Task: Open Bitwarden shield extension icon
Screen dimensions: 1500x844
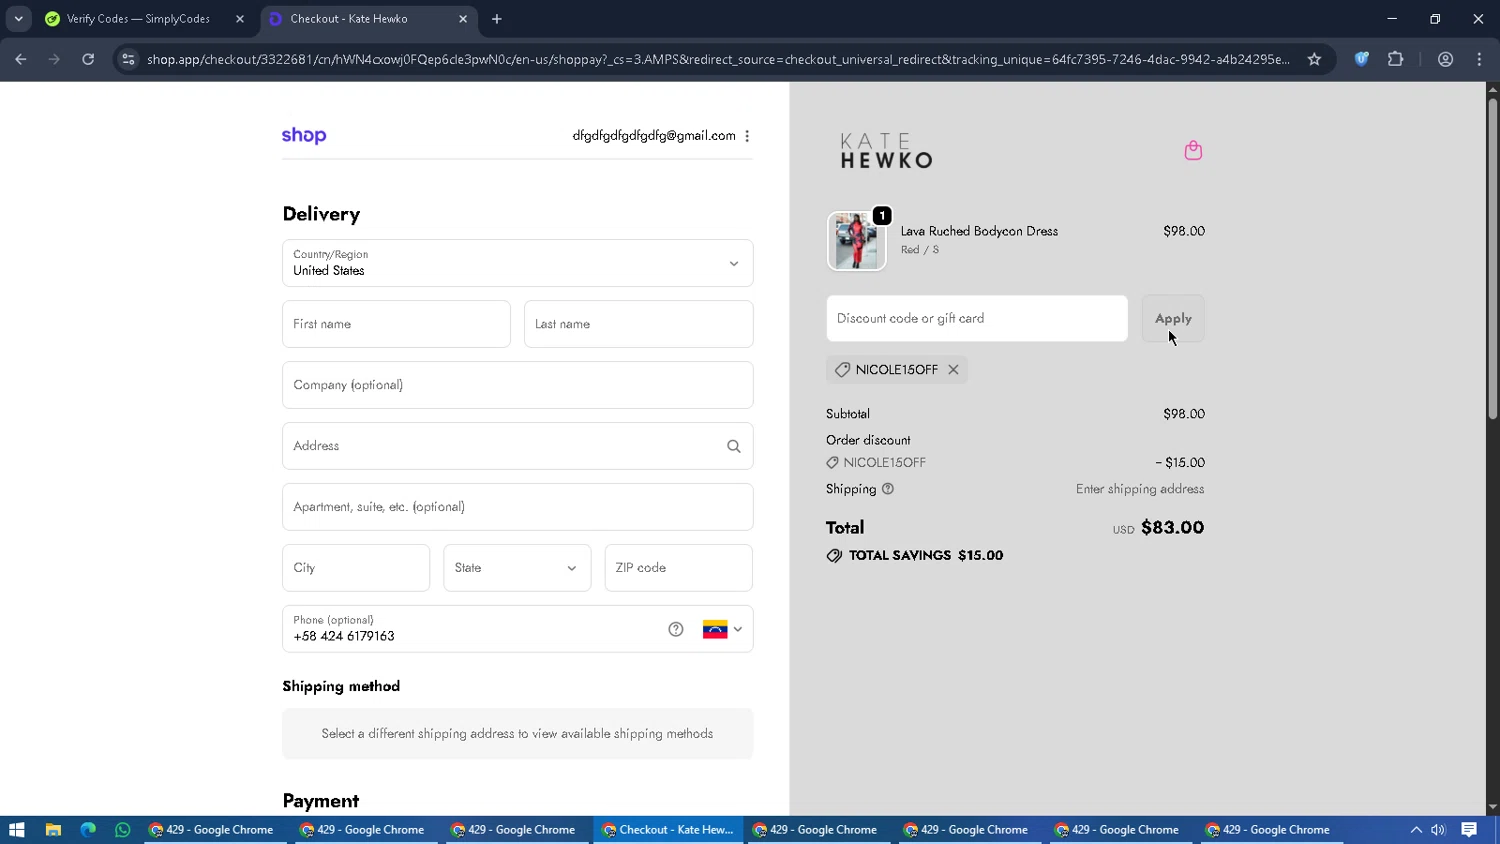Action: coord(1361,59)
